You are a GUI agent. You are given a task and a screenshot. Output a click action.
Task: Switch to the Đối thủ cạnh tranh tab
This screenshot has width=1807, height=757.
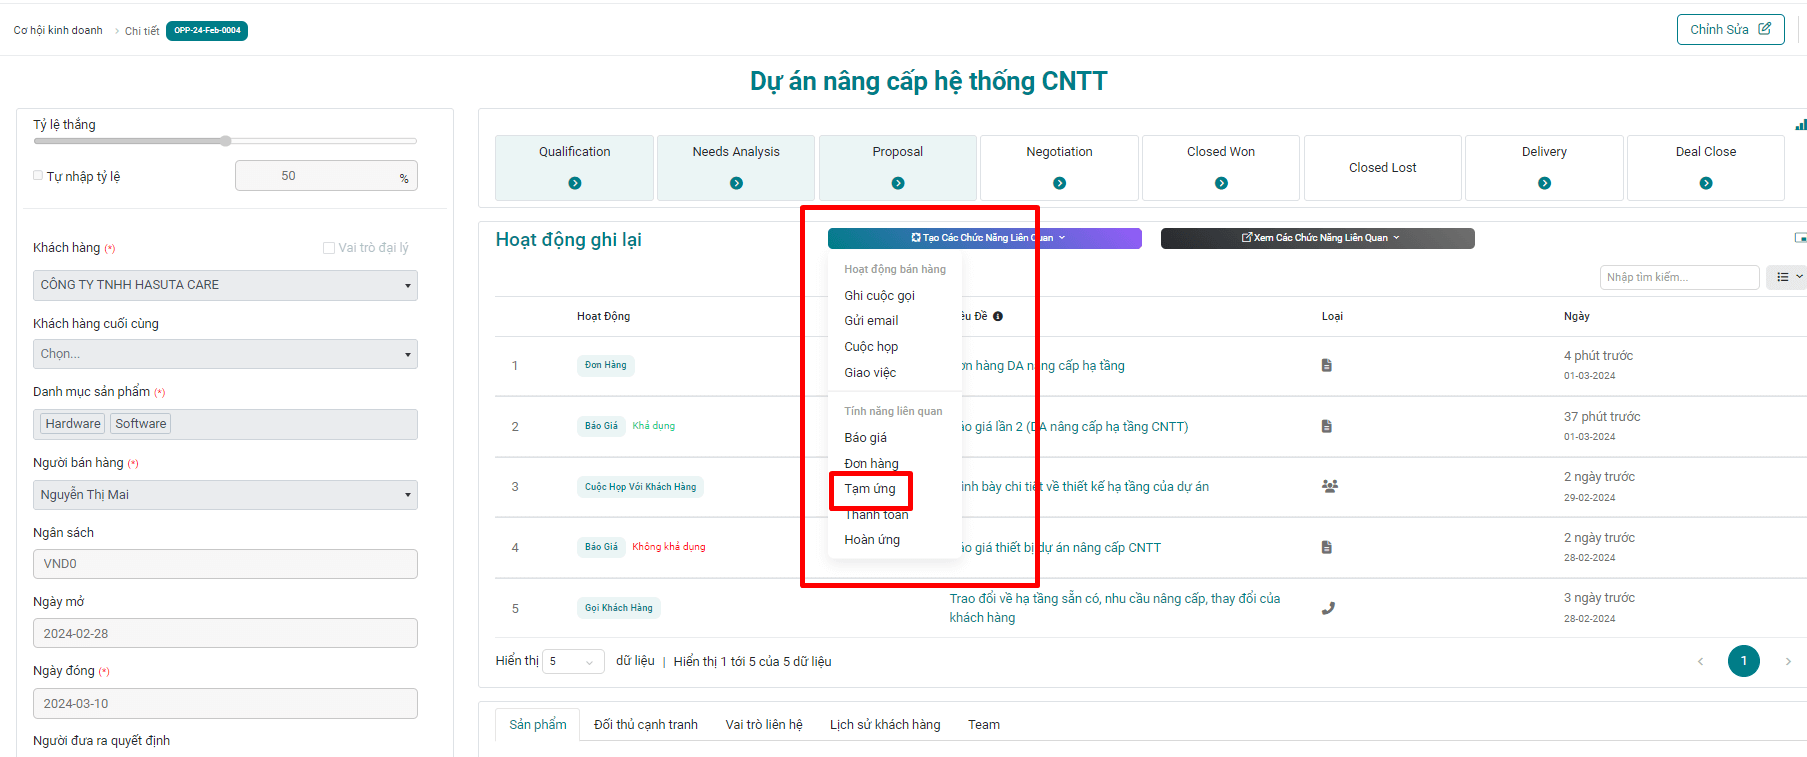coord(645,724)
